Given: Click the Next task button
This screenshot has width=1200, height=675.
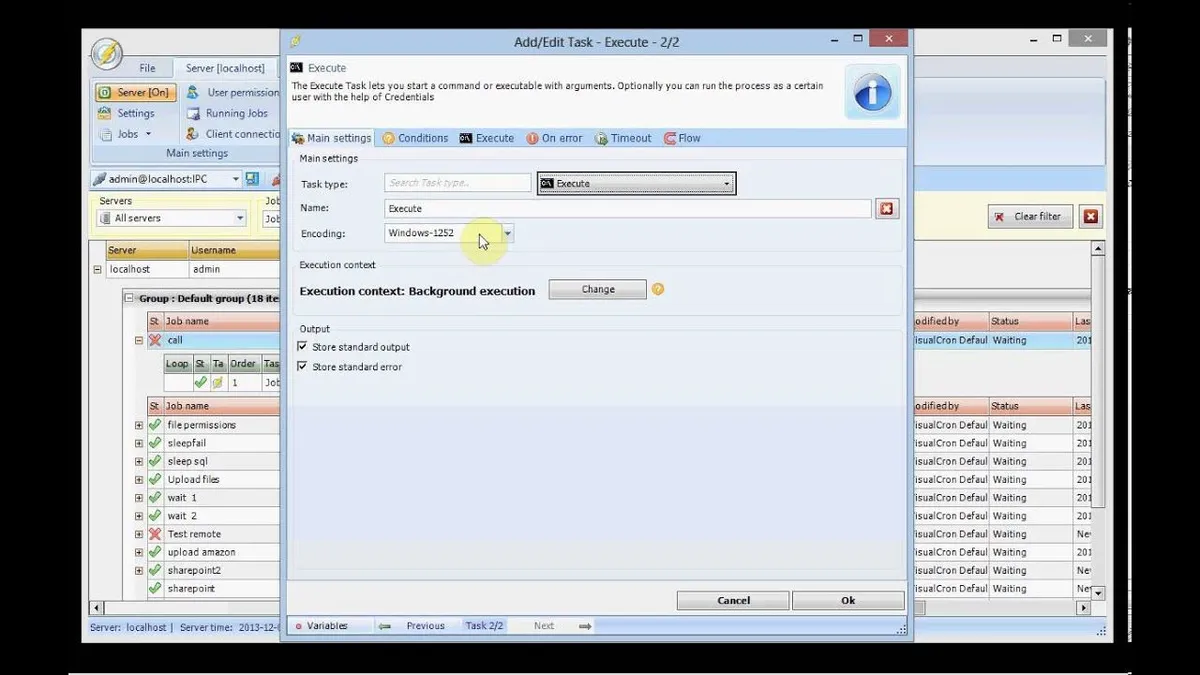Looking at the screenshot, I should [544, 626].
